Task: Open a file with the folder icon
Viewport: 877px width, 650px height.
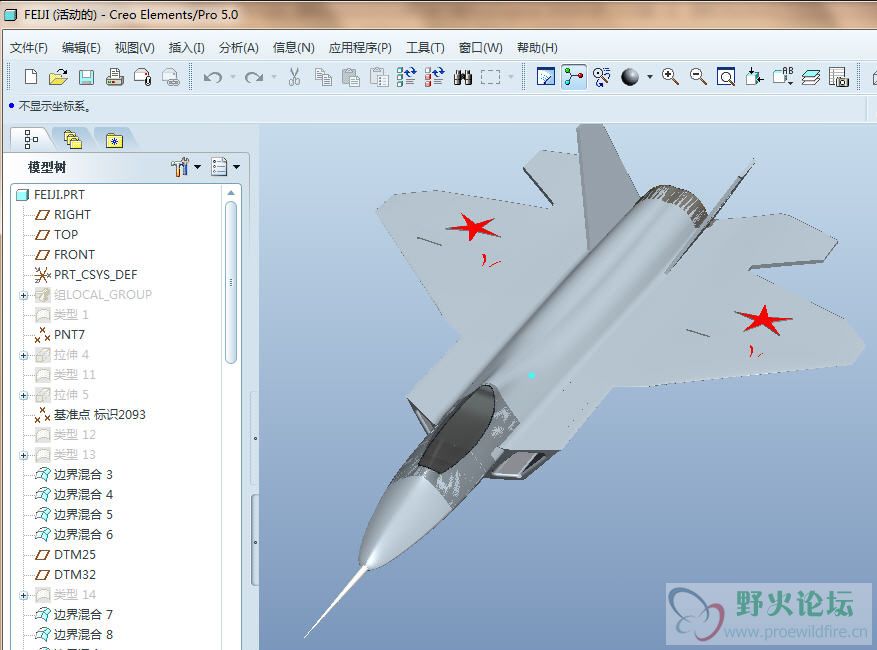Action: 58,77
